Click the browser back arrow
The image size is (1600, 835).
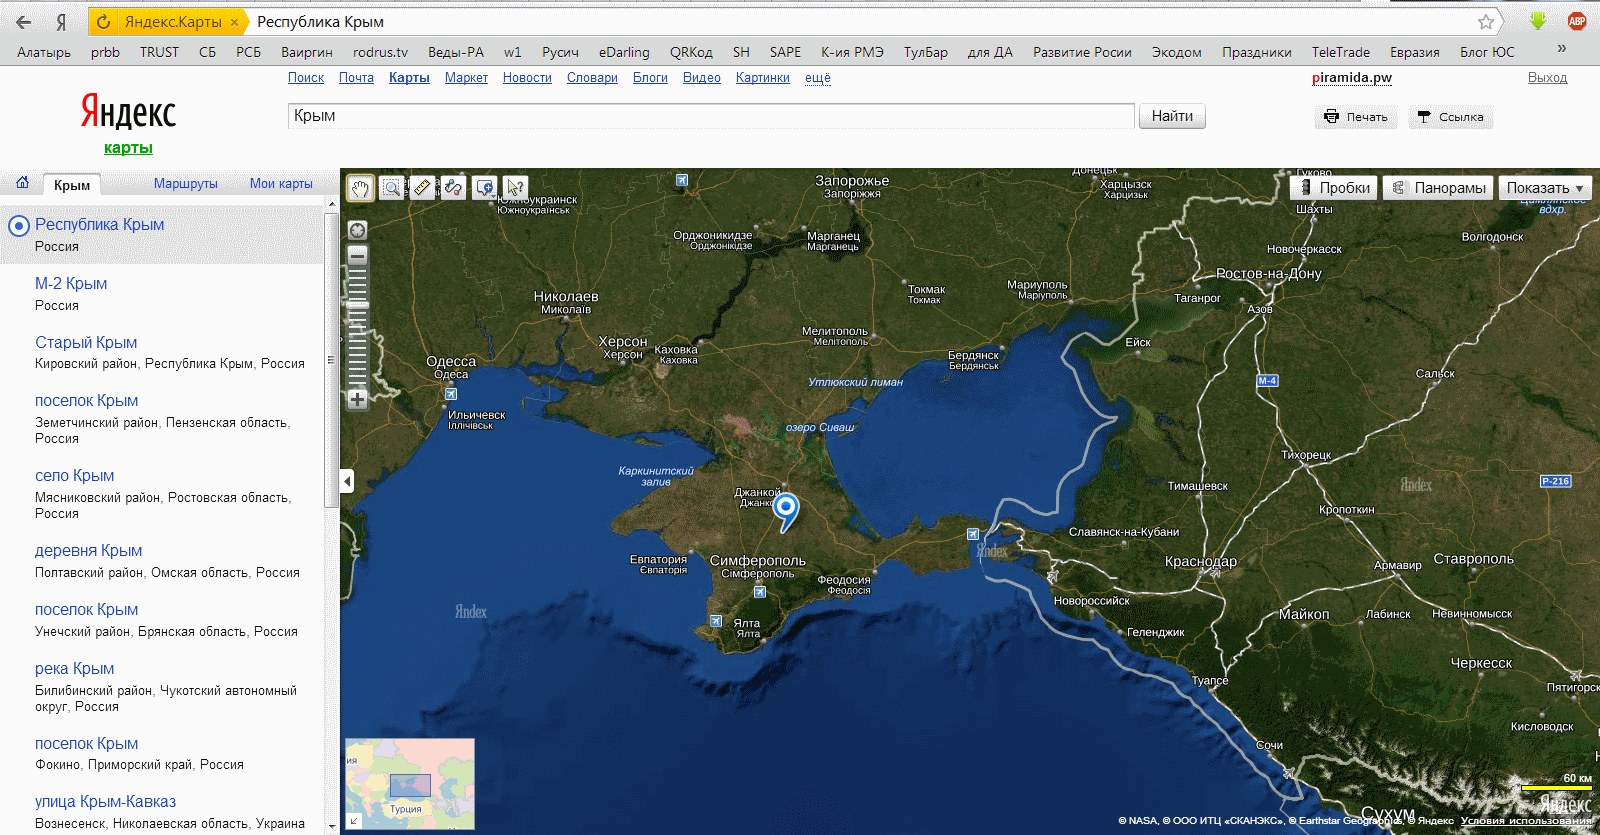[x=23, y=21]
